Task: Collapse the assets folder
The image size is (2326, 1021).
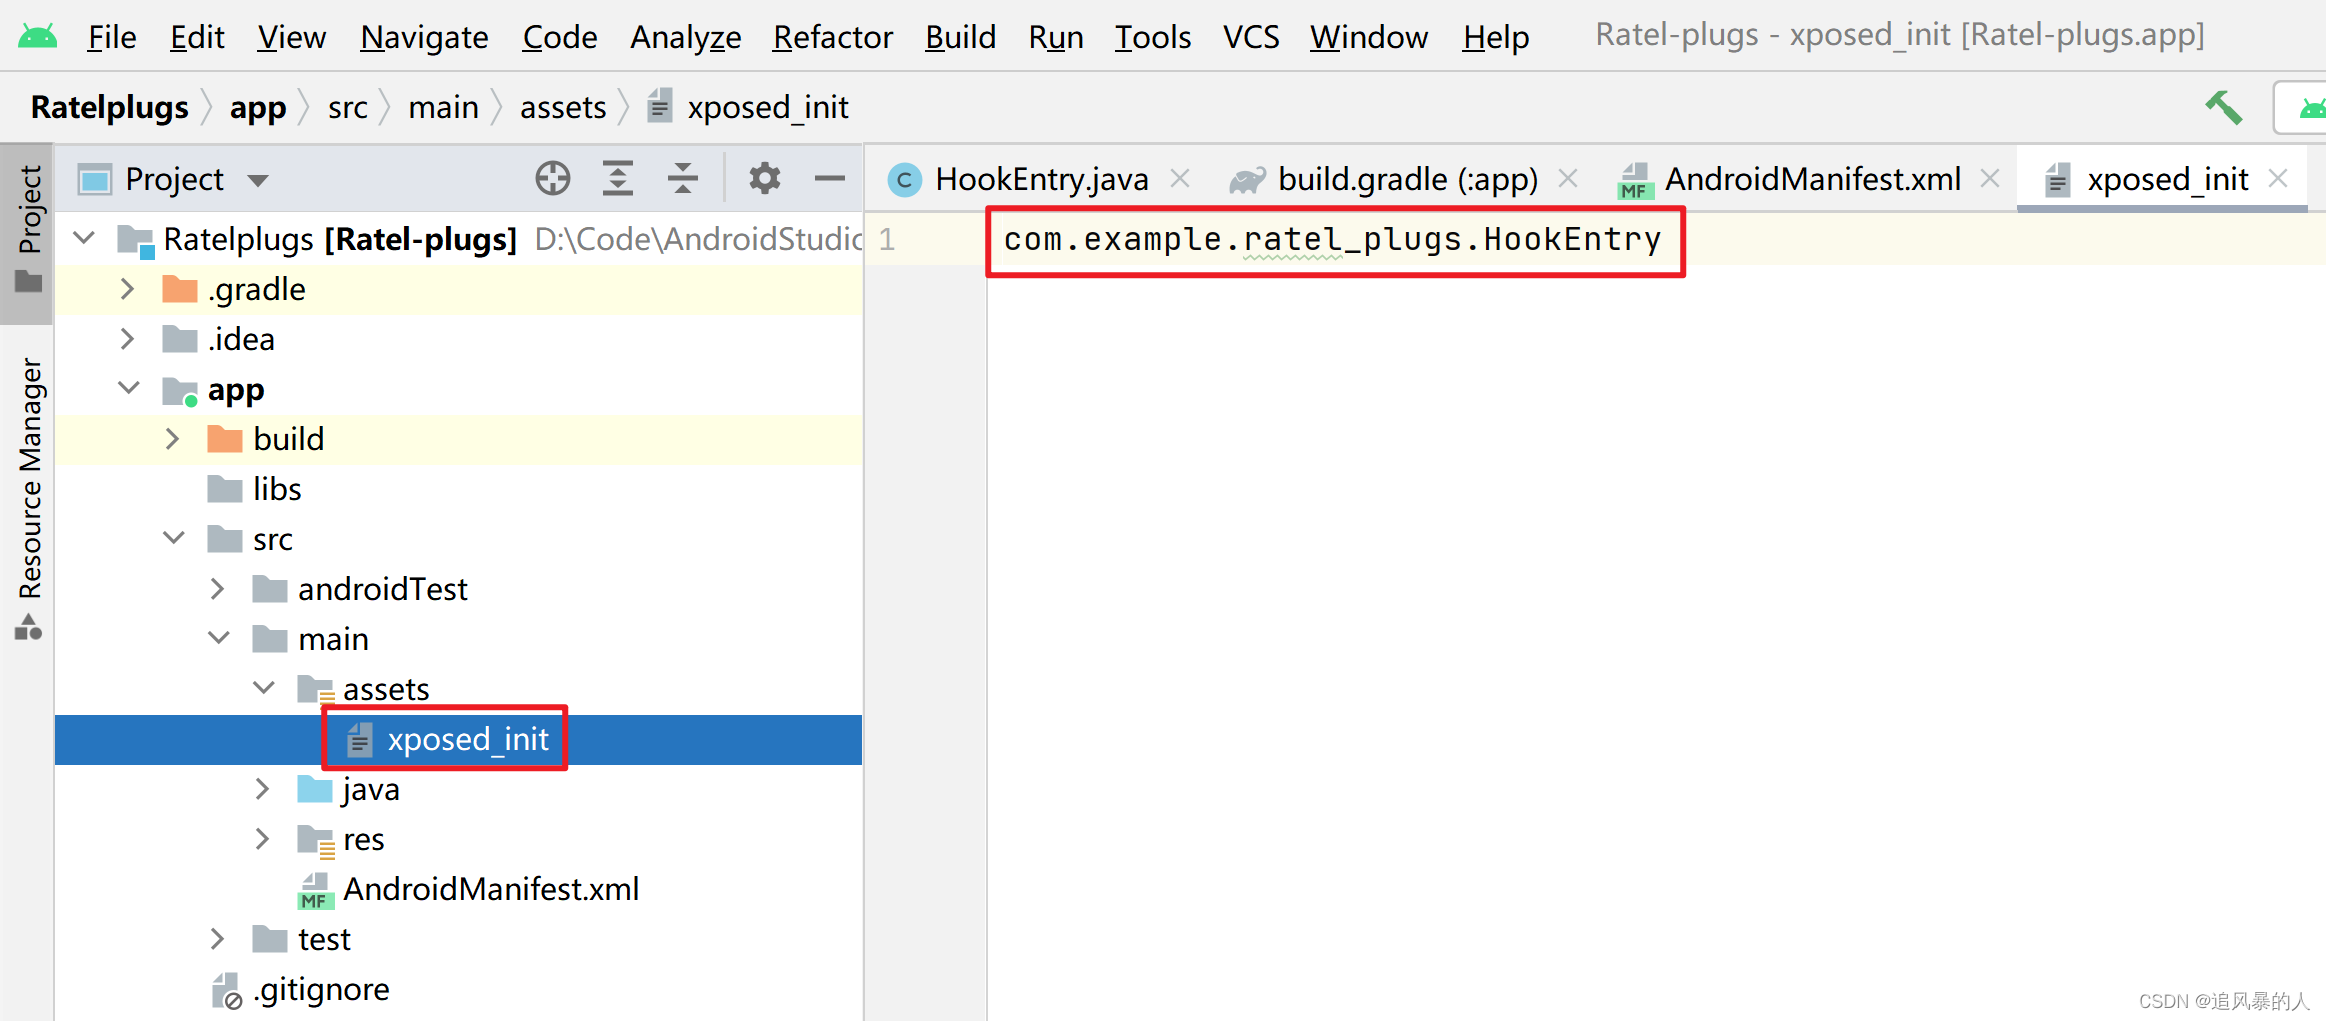Action: pos(264,688)
